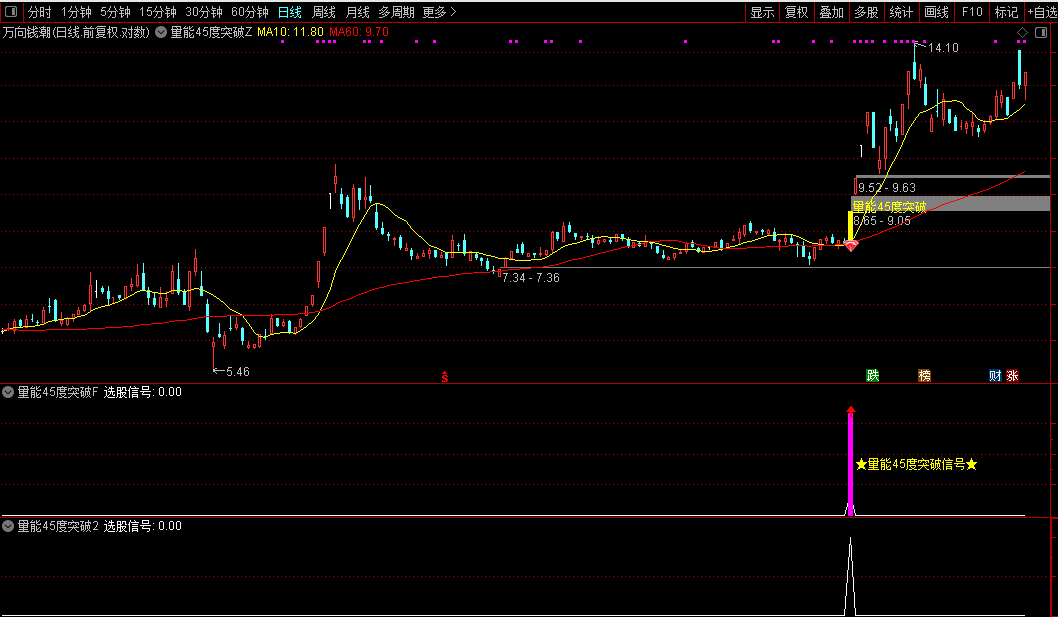Click the 8.65 - 9.05 gap label
1058x617 pixels.
(x=882, y=221)
